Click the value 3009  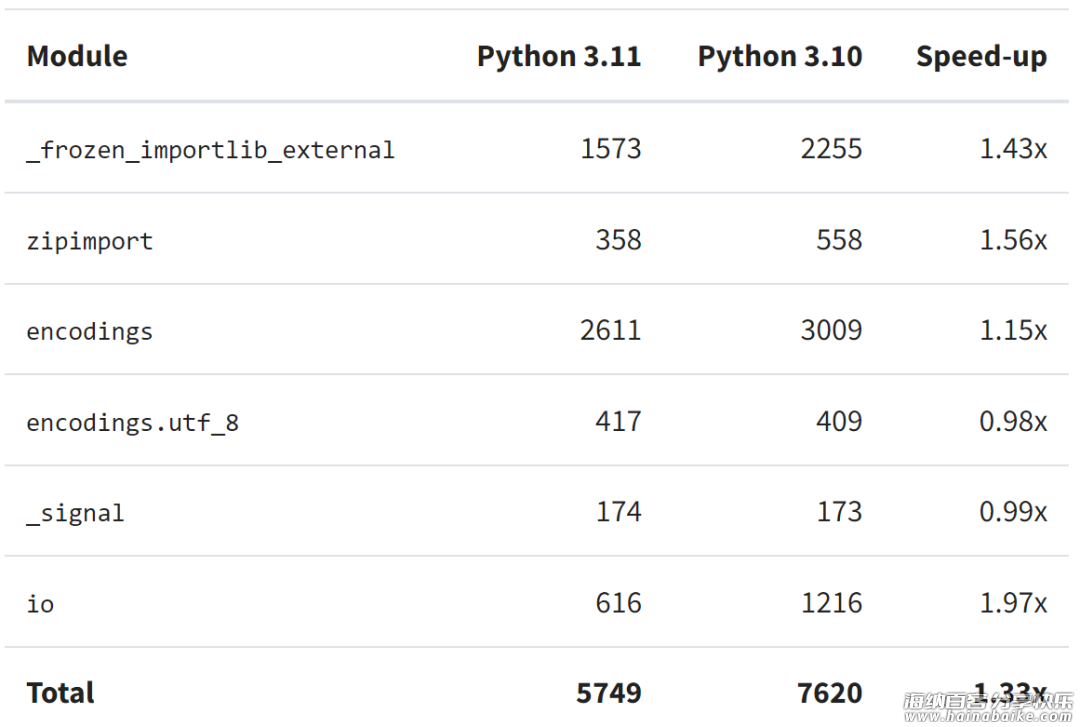pos(831,330)
